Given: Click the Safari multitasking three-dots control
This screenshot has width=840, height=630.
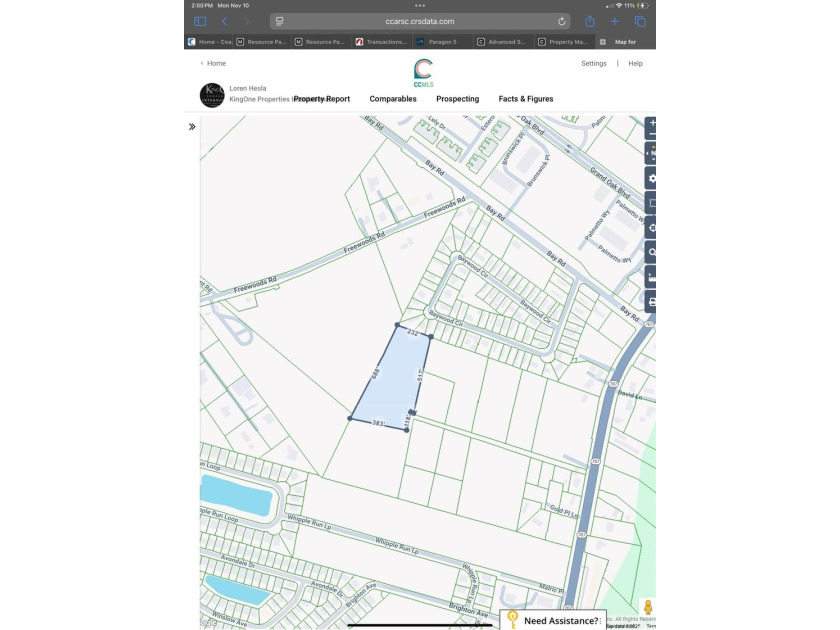Looking at the screenshot, I should point(420,5).
